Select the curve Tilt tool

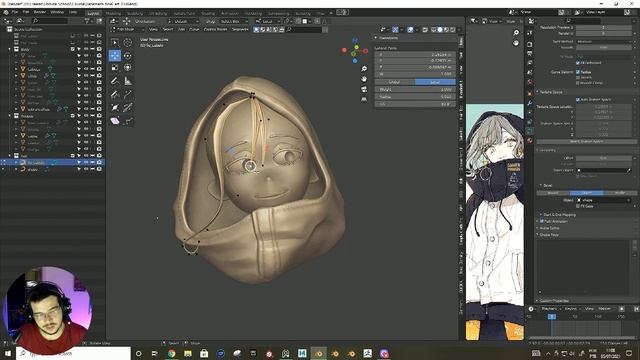pos(128,107)
